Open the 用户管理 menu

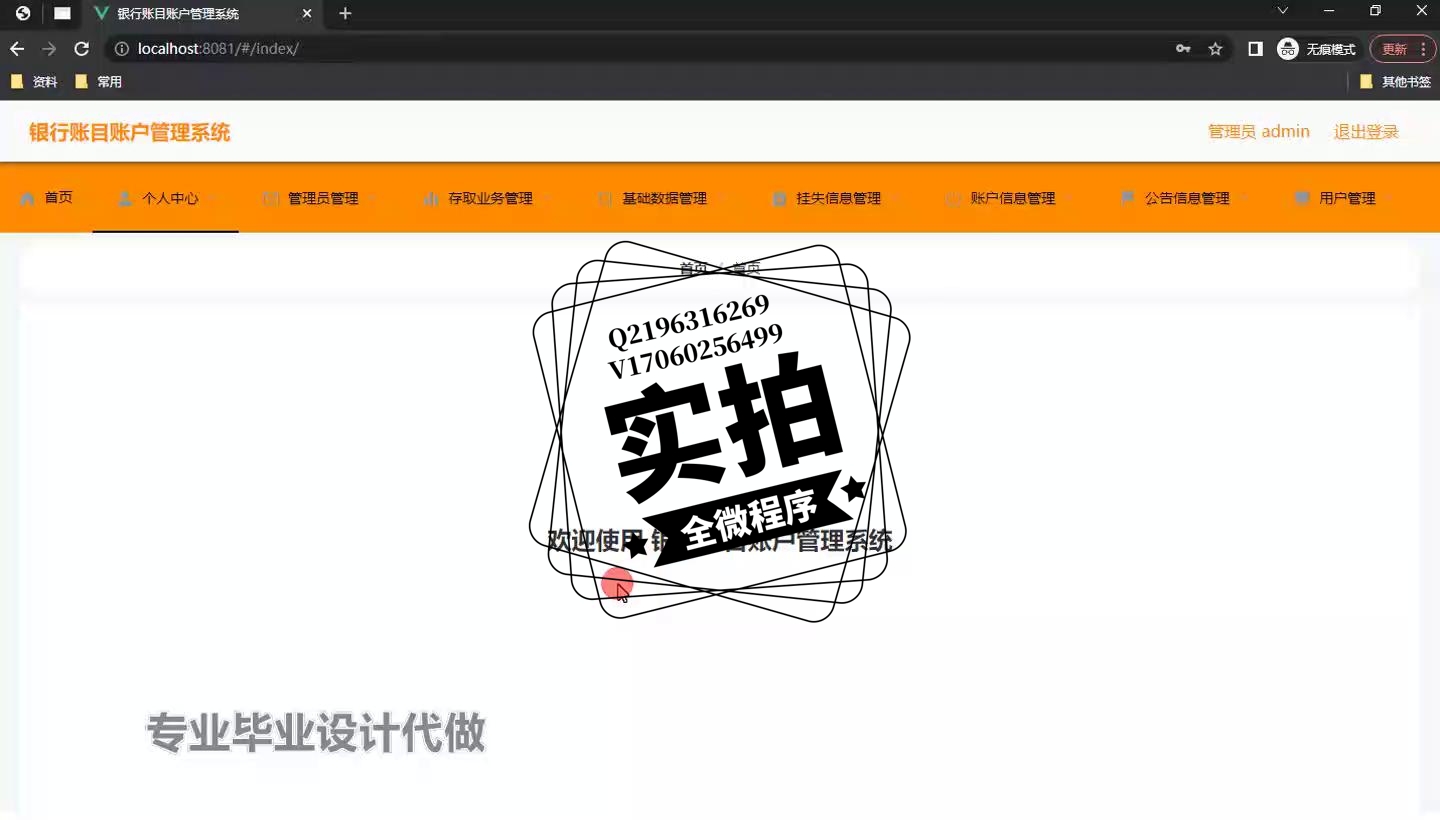pos(1343,198)
